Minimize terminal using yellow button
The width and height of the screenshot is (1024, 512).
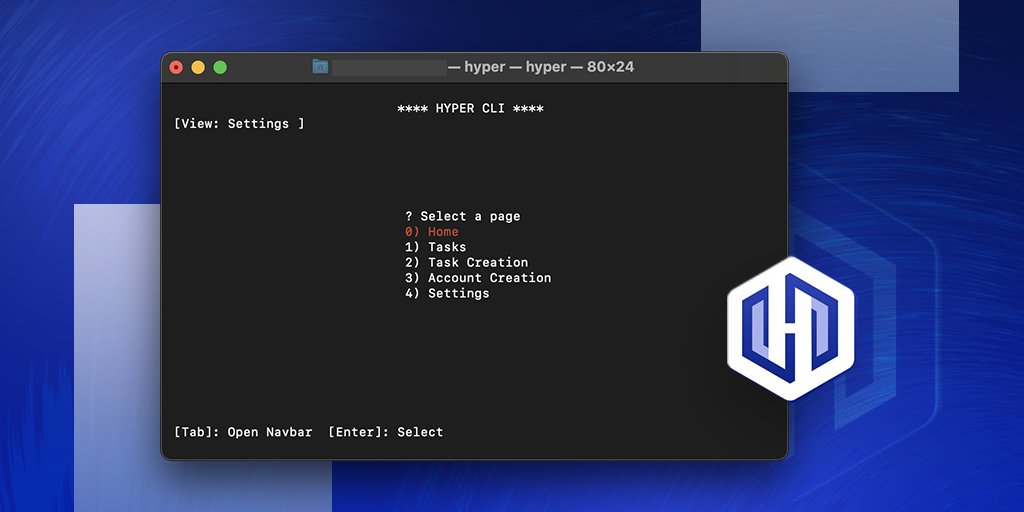[198, 67]
